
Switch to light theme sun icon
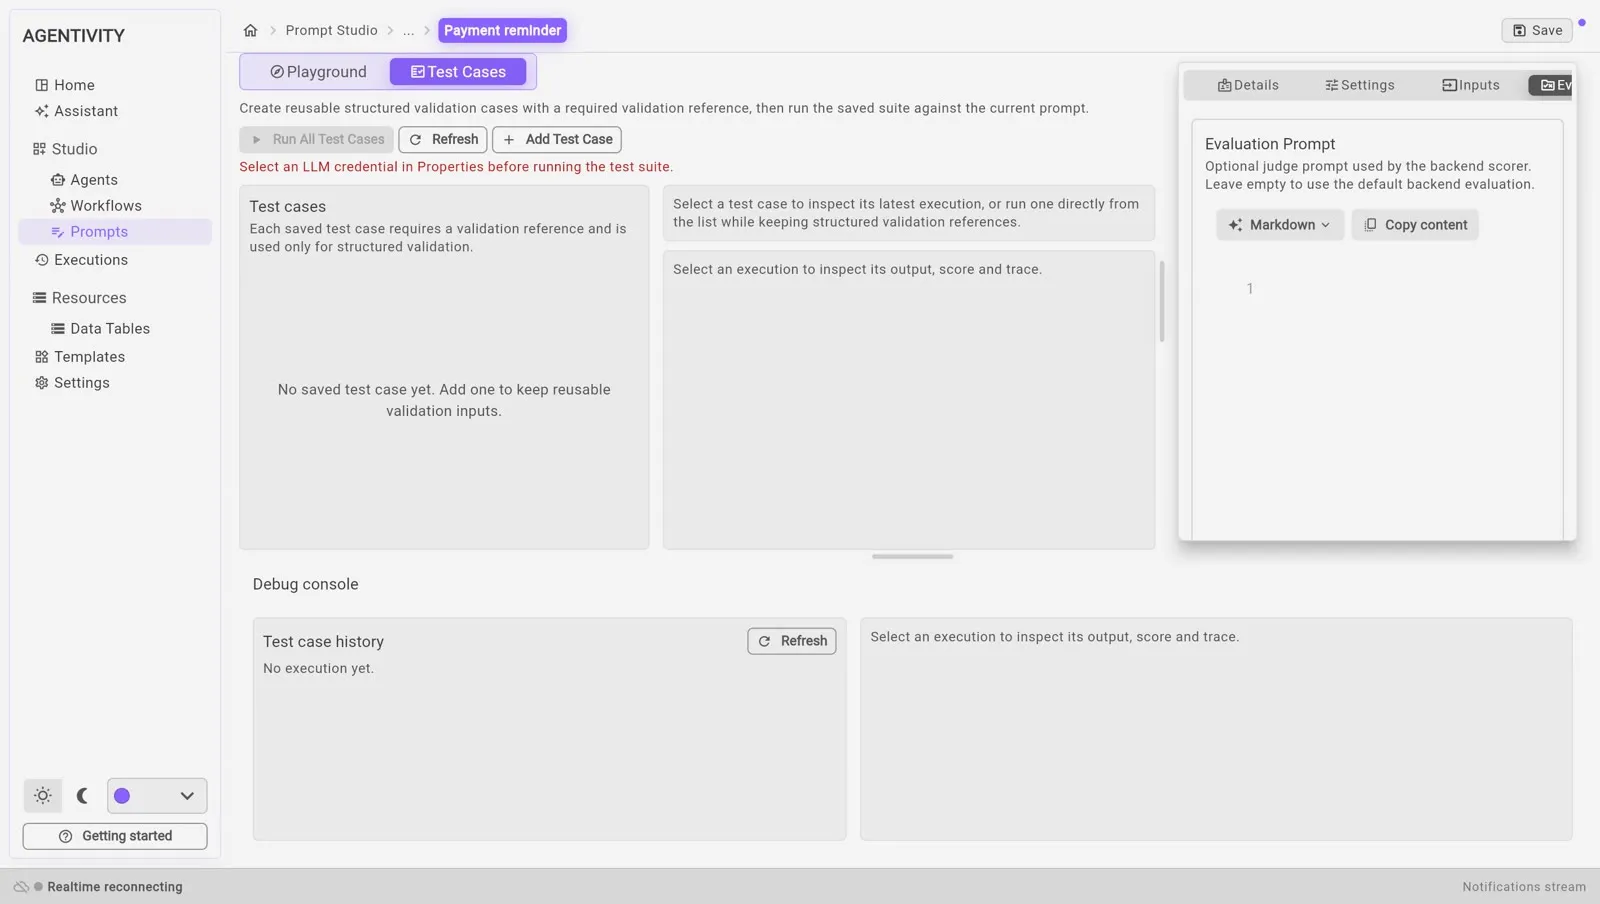tap(43, 796)
